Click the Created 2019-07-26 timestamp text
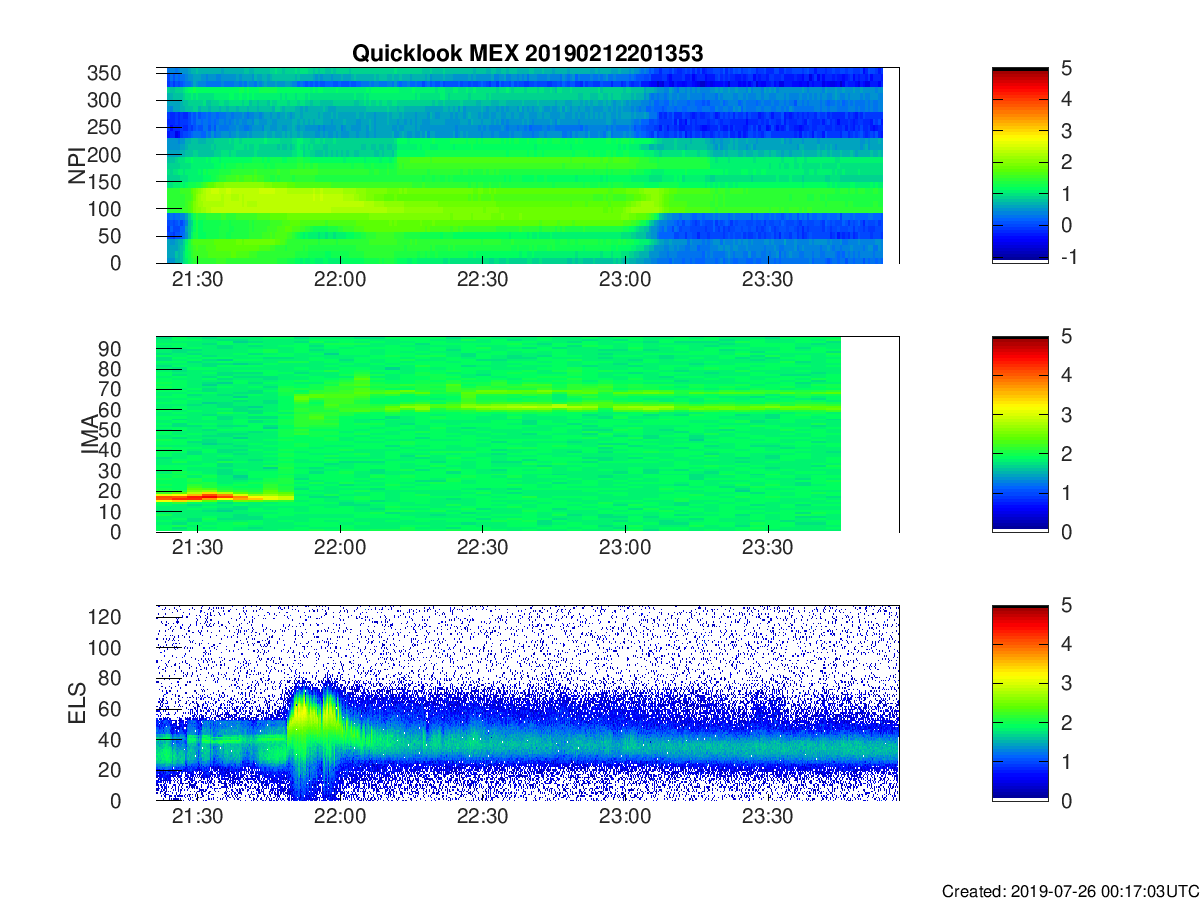 click(x=1069, y=891)
